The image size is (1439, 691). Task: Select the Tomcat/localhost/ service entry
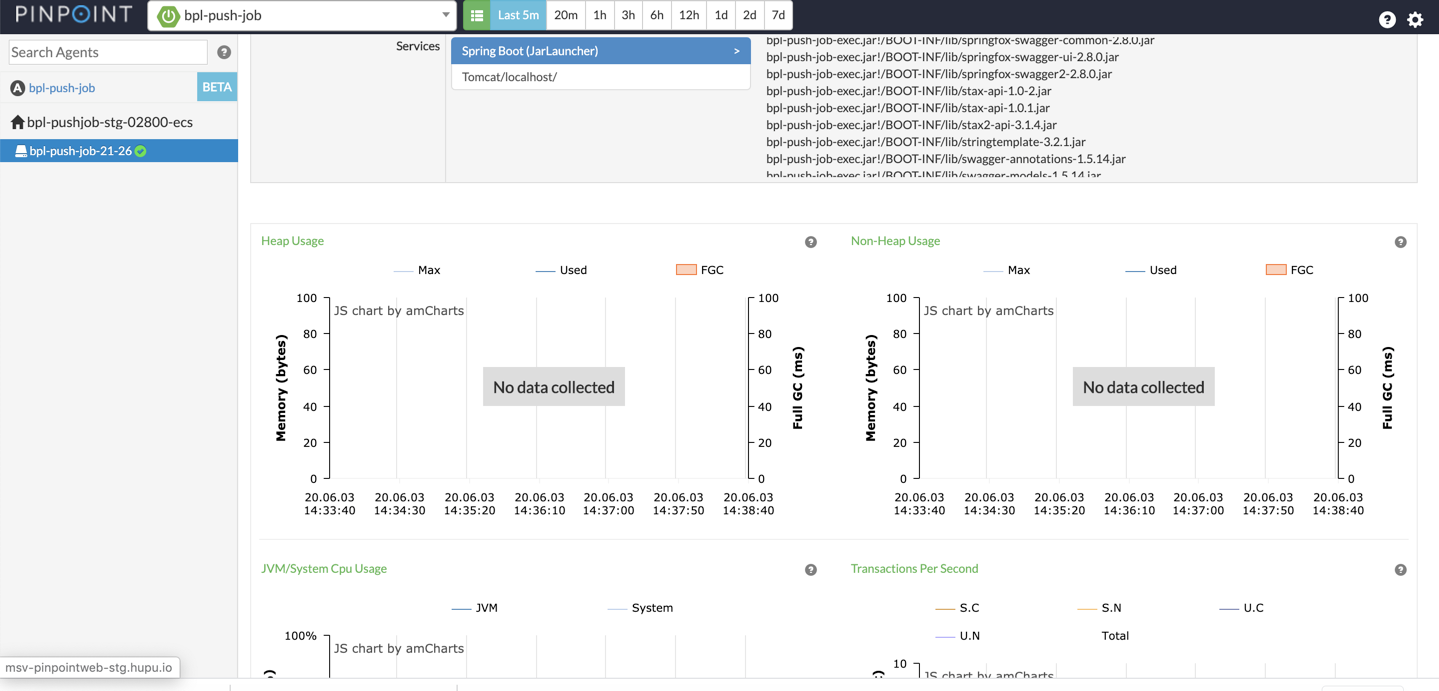pos(601,77)
